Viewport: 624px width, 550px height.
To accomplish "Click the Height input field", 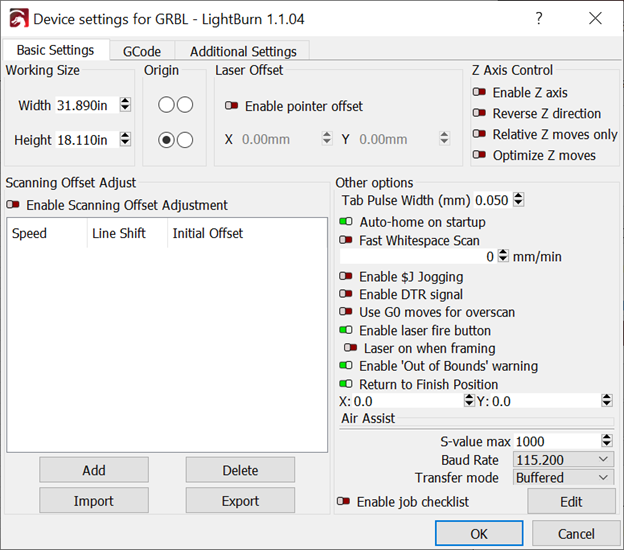I will 87,140.
